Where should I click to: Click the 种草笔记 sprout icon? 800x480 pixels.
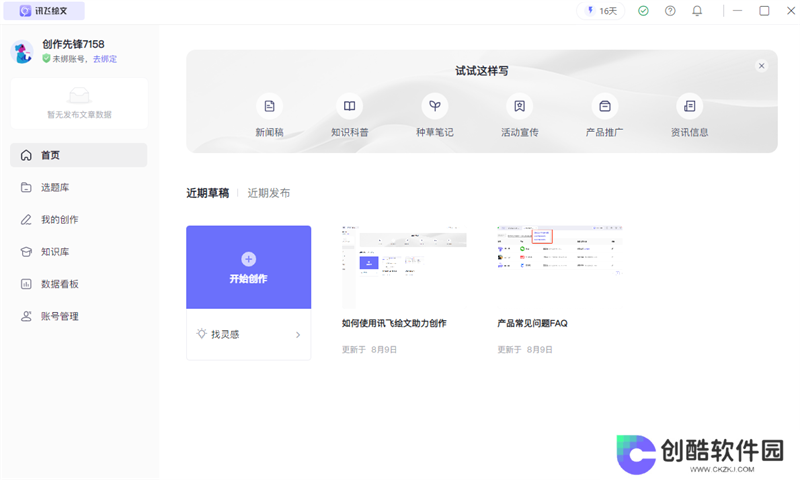pos(435,106)
